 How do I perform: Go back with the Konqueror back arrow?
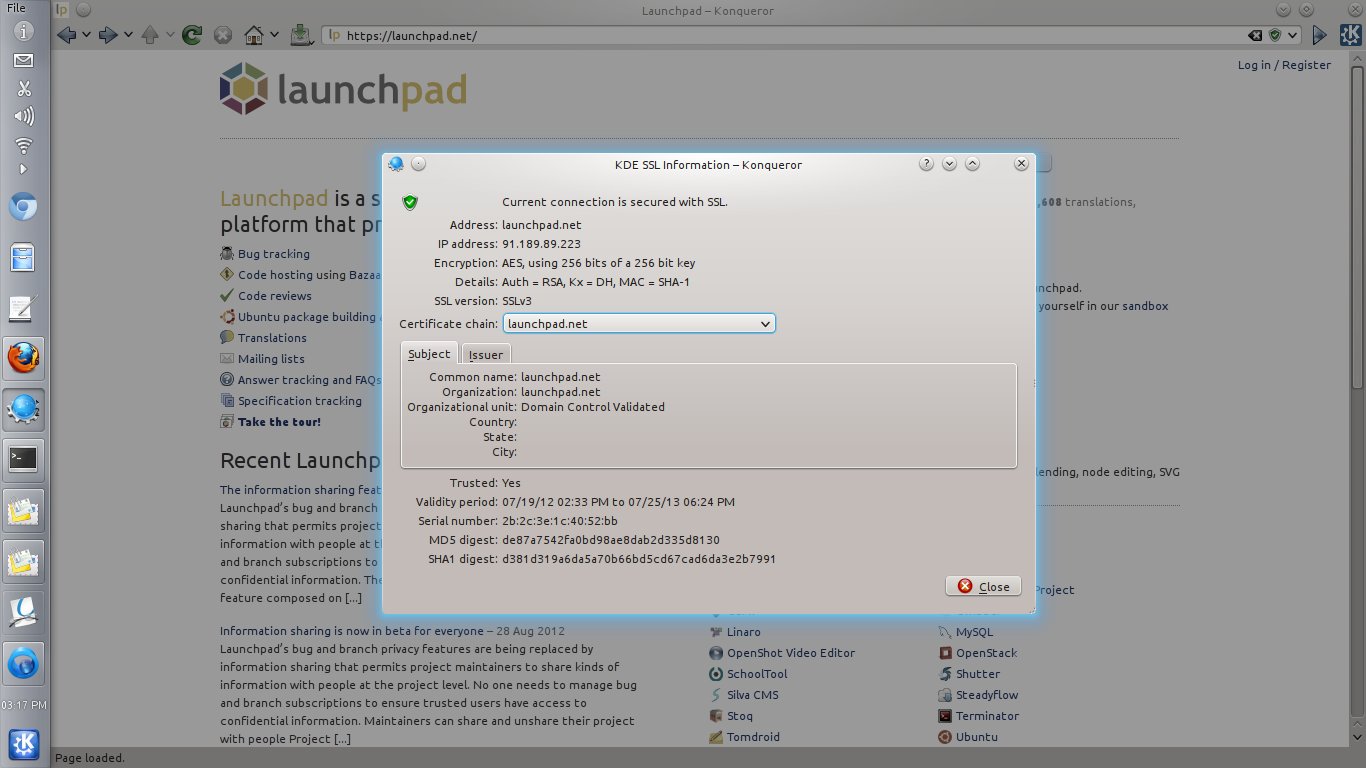coord(67,35)
